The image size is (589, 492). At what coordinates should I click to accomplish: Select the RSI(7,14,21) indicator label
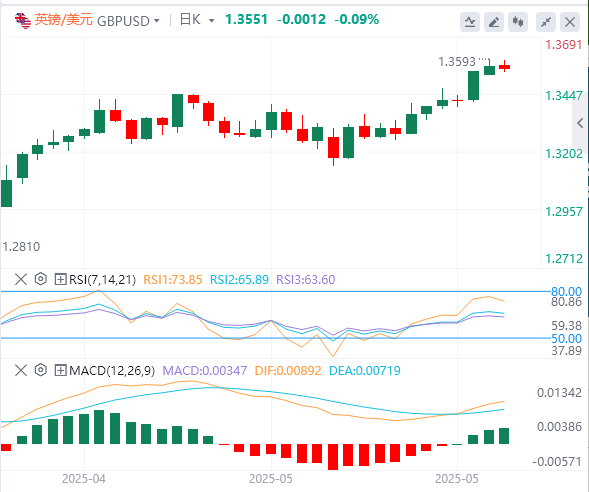pyautogui.click(x=102, y=279)
